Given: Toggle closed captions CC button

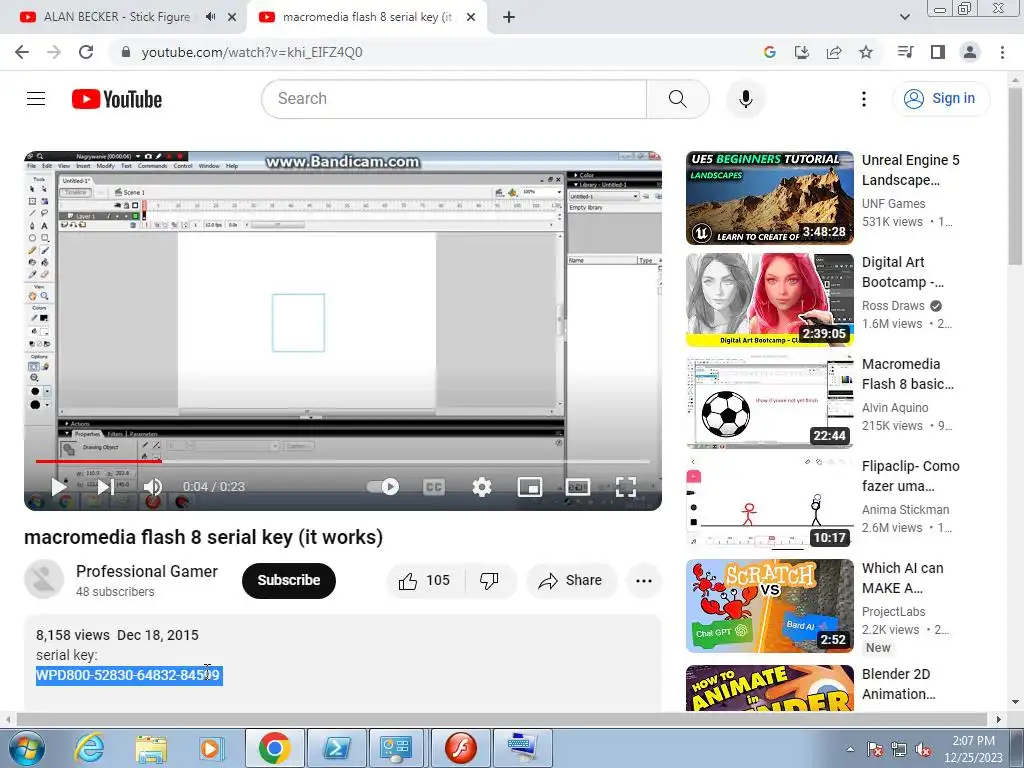Looking at the screenshot, I should pyautogui.click(x=434, y=487).
